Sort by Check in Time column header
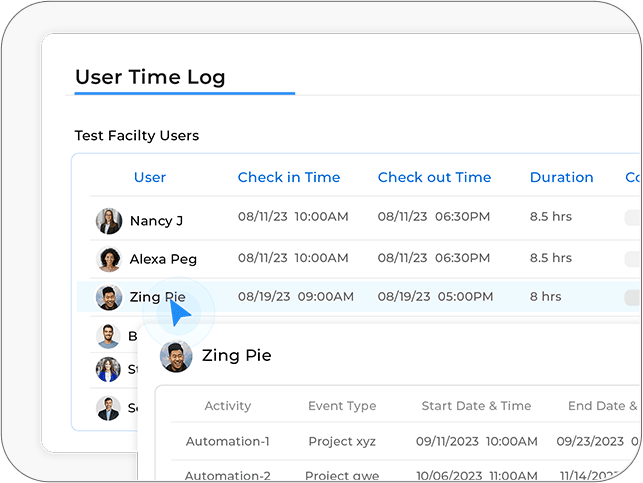The height and width of the screenshot is (483, 643). tap(289, 177)
